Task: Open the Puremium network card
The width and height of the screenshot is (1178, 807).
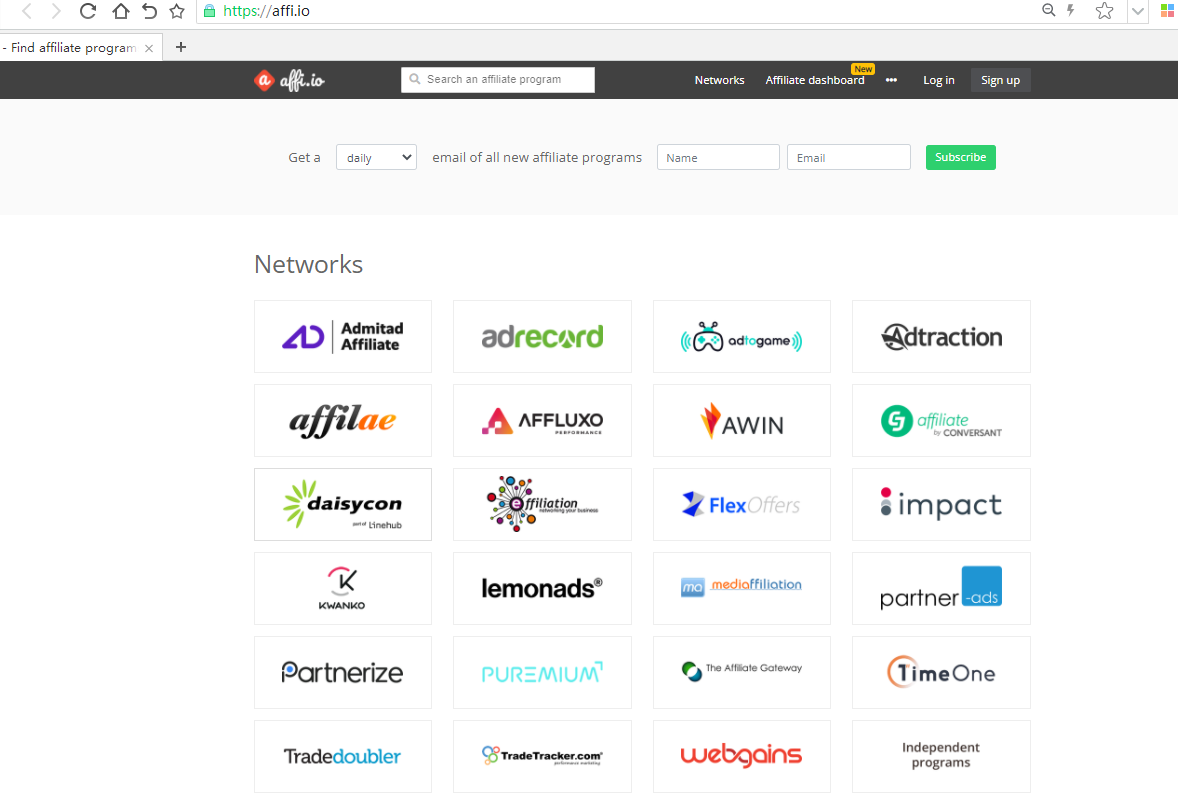Action: pos(542,672)
